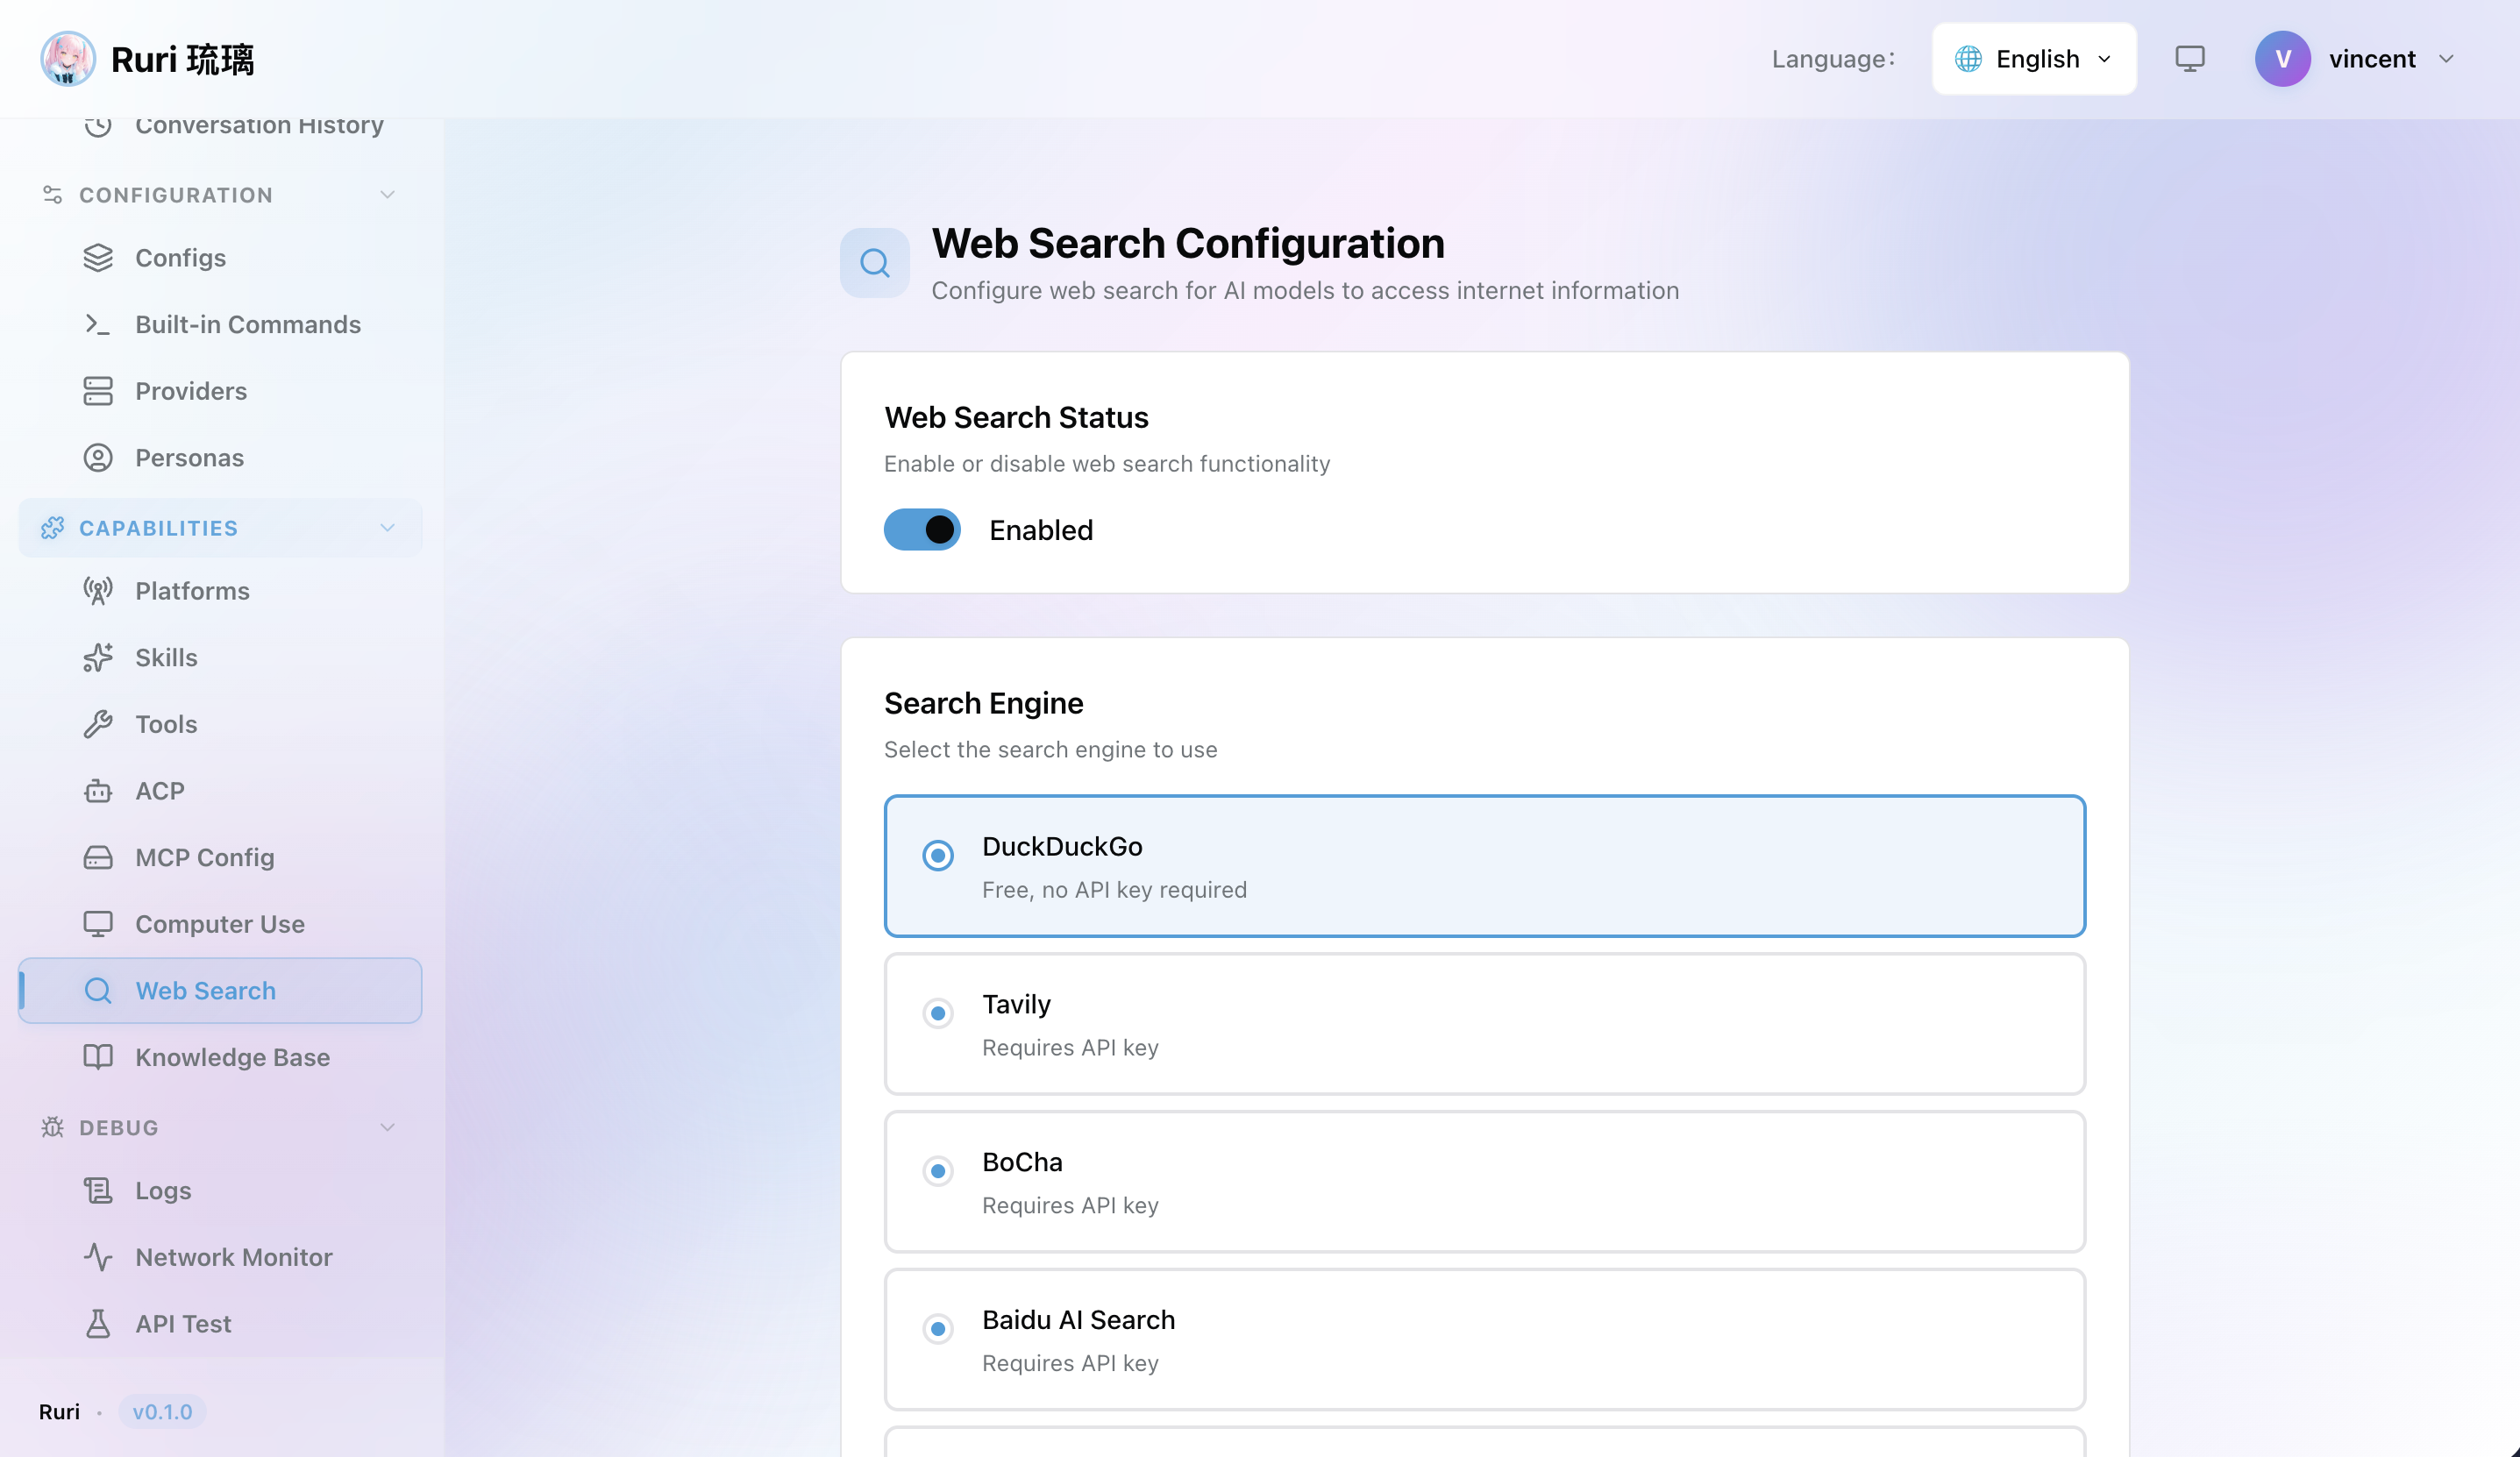Click the Web Search Status heading
The image size is (2520, 1457).
tap(1016, 418)
